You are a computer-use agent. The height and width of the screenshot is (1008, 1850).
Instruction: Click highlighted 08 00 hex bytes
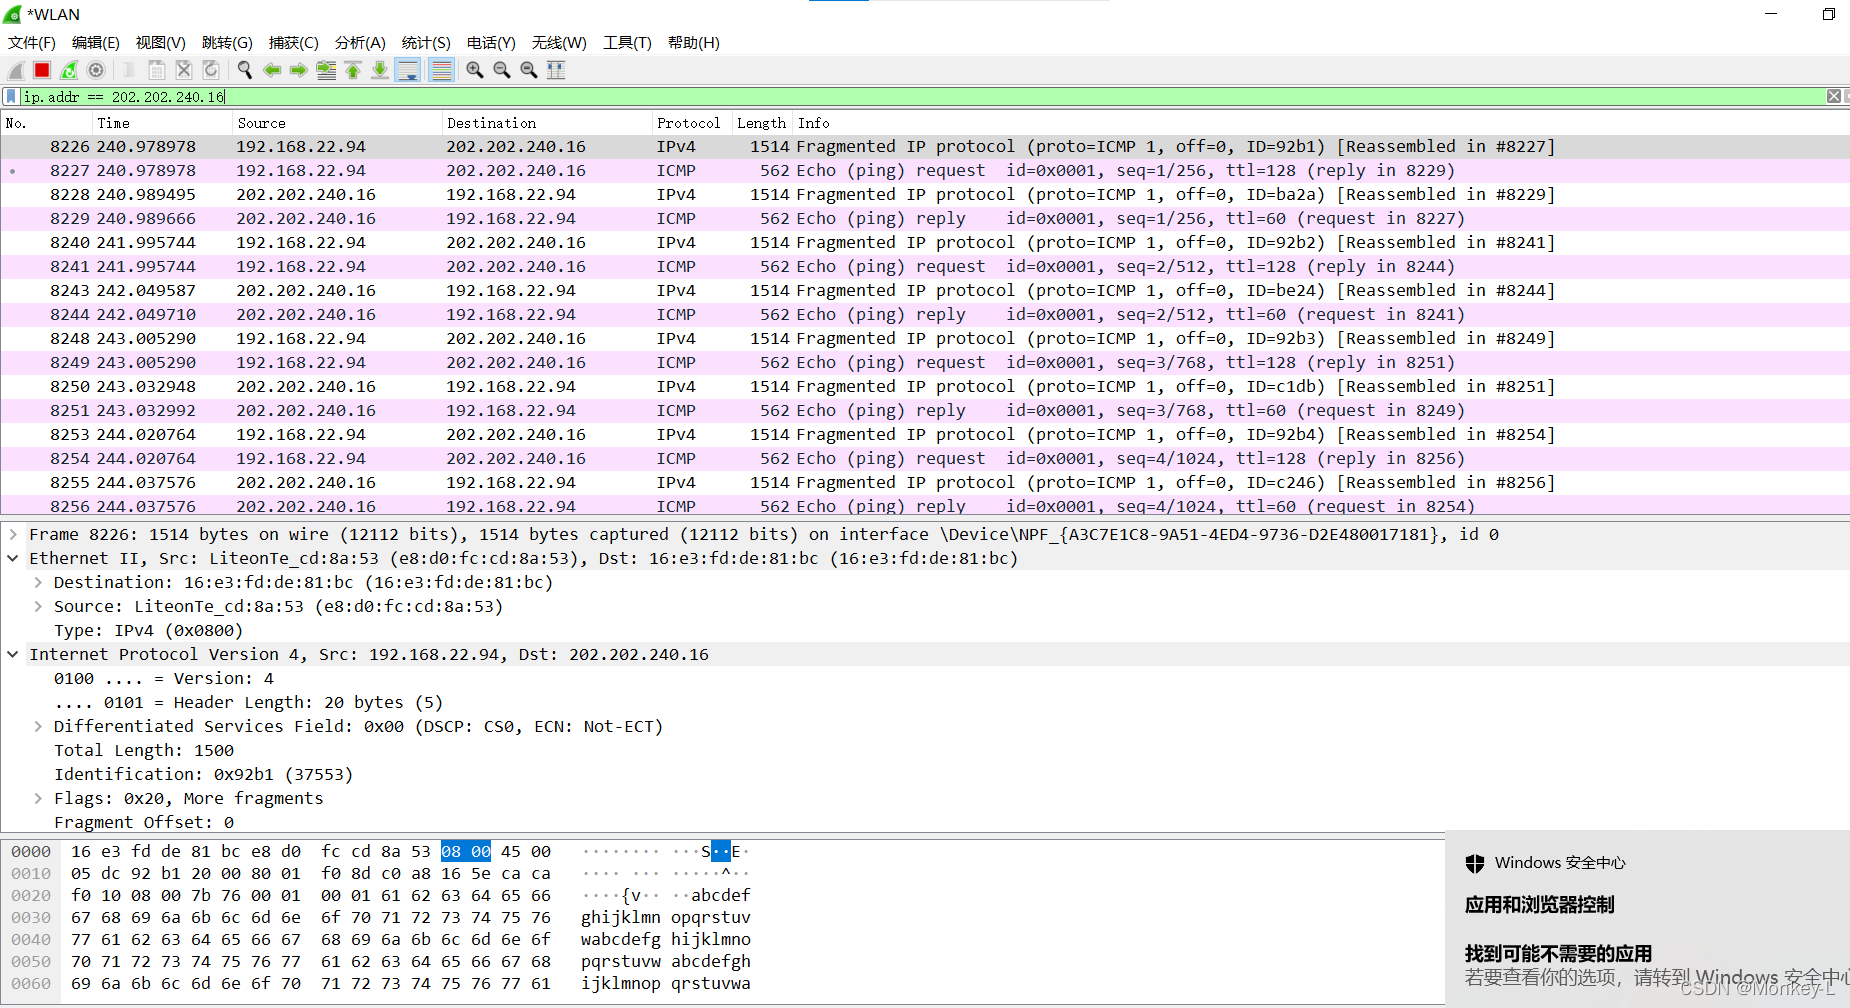466,851
